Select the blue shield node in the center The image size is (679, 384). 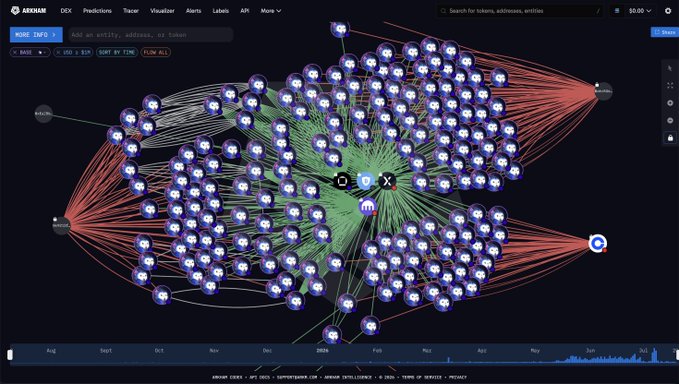(365, 181)
